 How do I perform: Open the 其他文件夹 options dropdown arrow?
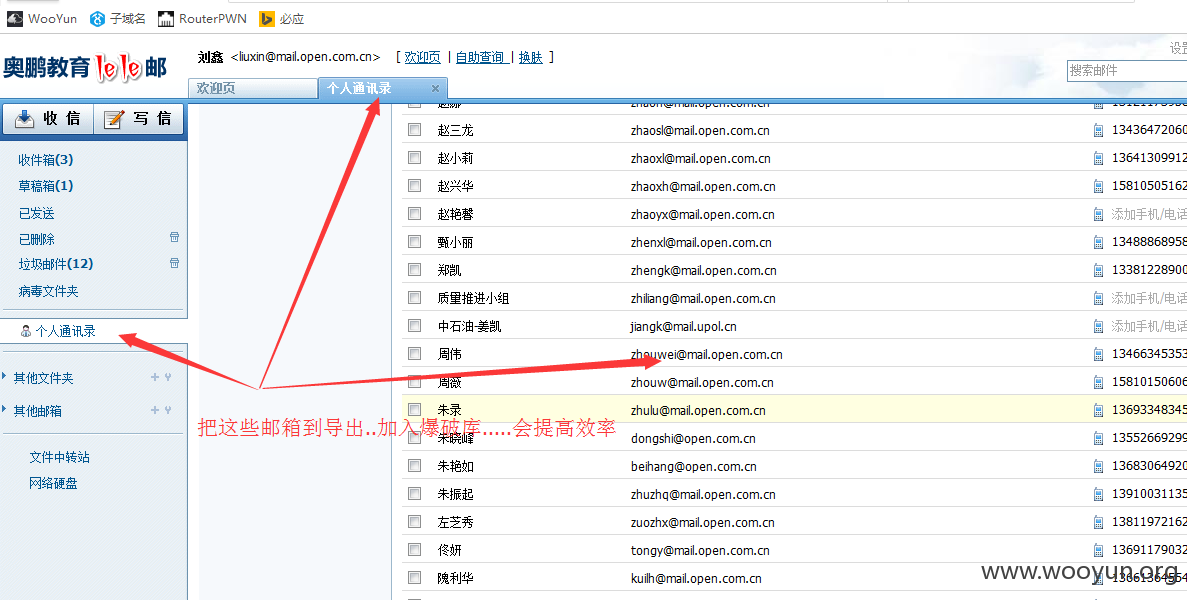pos(167,377)
